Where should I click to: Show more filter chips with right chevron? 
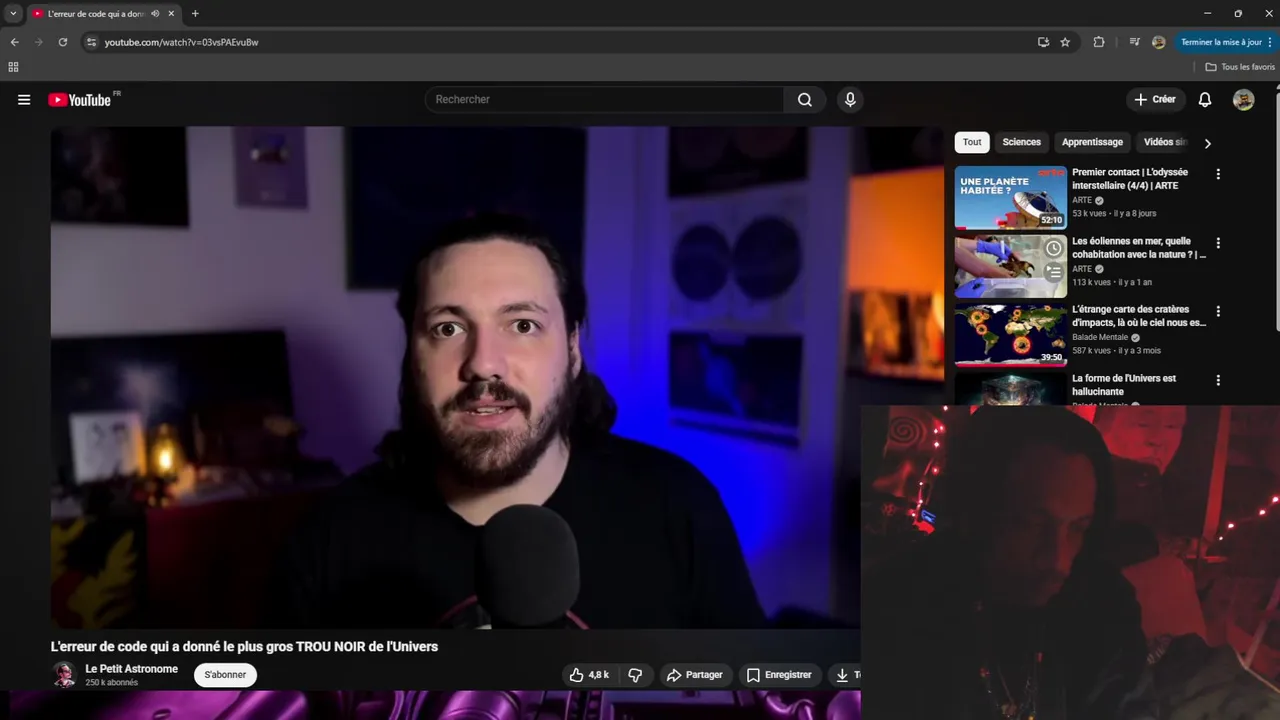pyautogui.click(x=1207, y=143)
